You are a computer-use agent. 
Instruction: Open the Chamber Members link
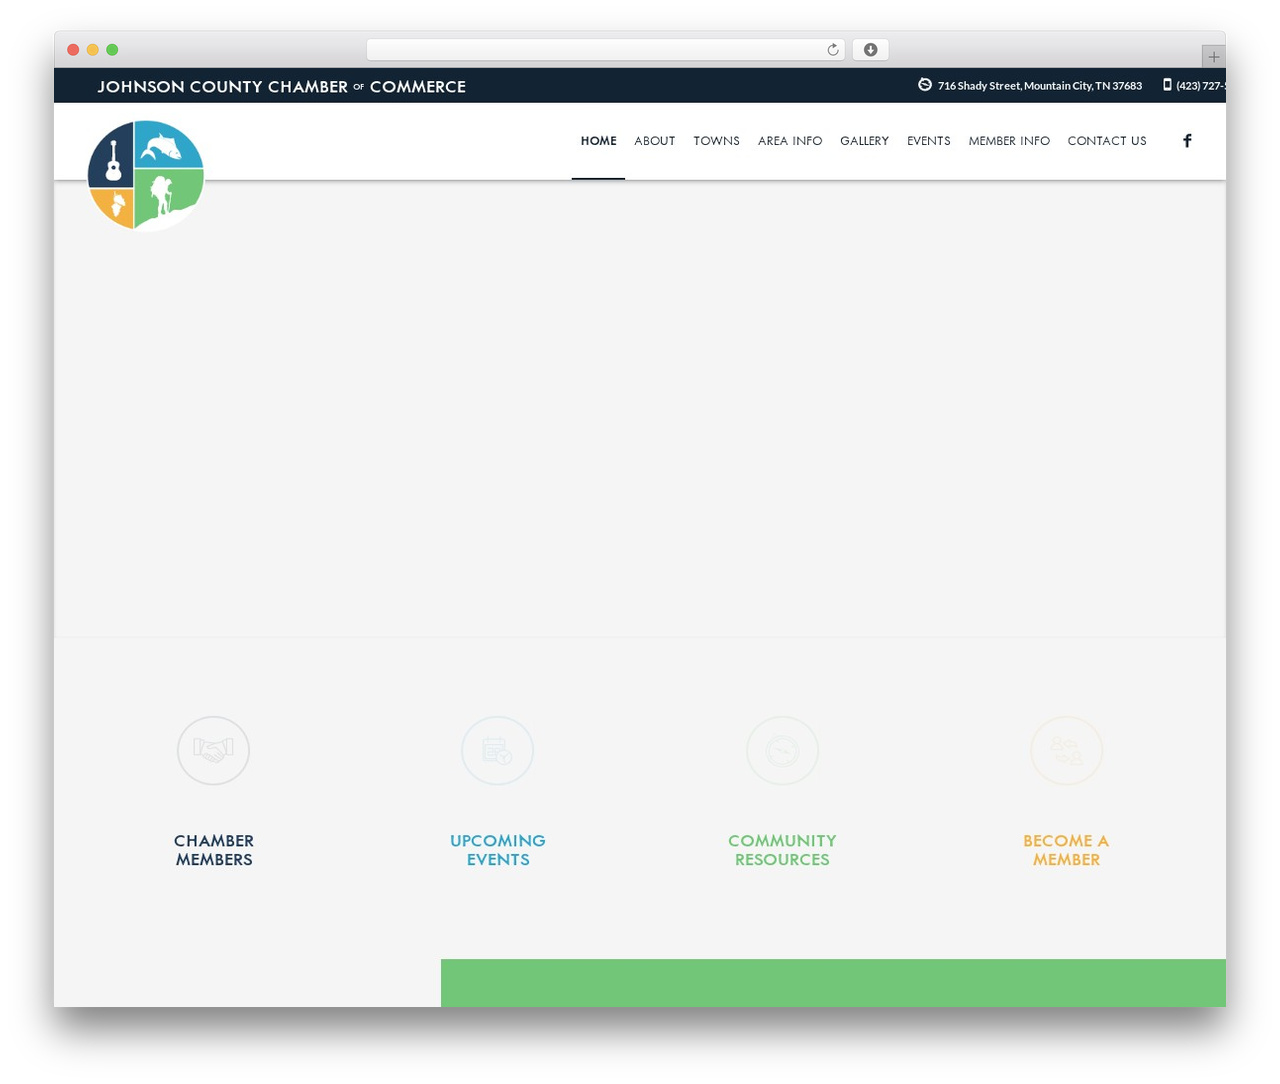coord(214,850)
